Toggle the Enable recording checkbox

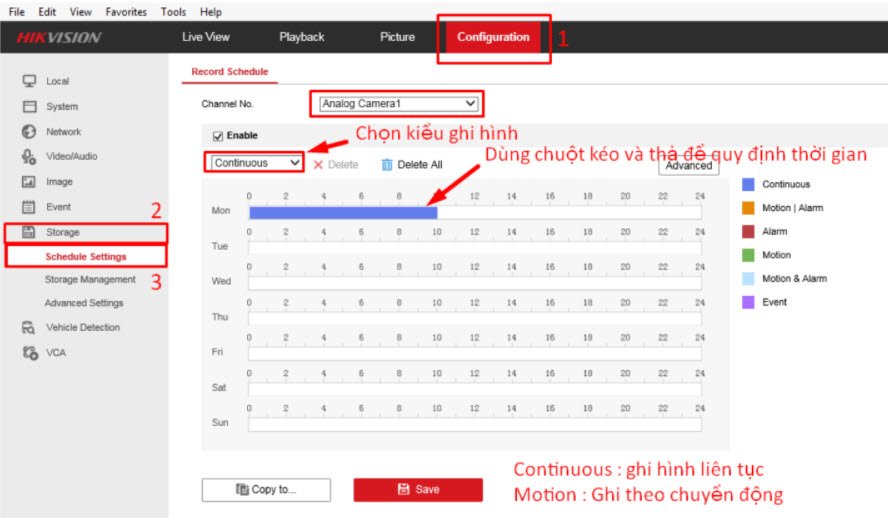[218, 136]
